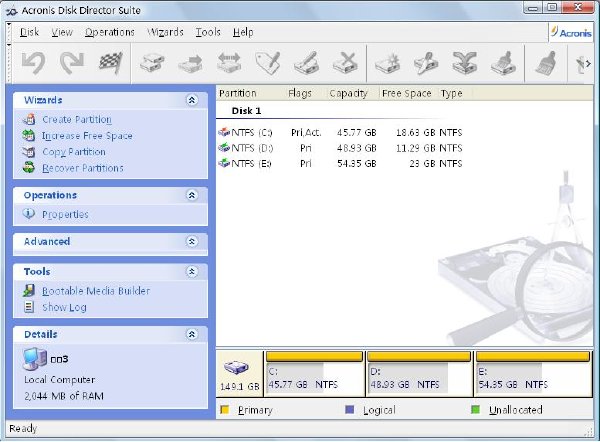The height and width of the screenshot is (442, 600).
Task: Open the View menu
Action: click(x=62, y=32)
